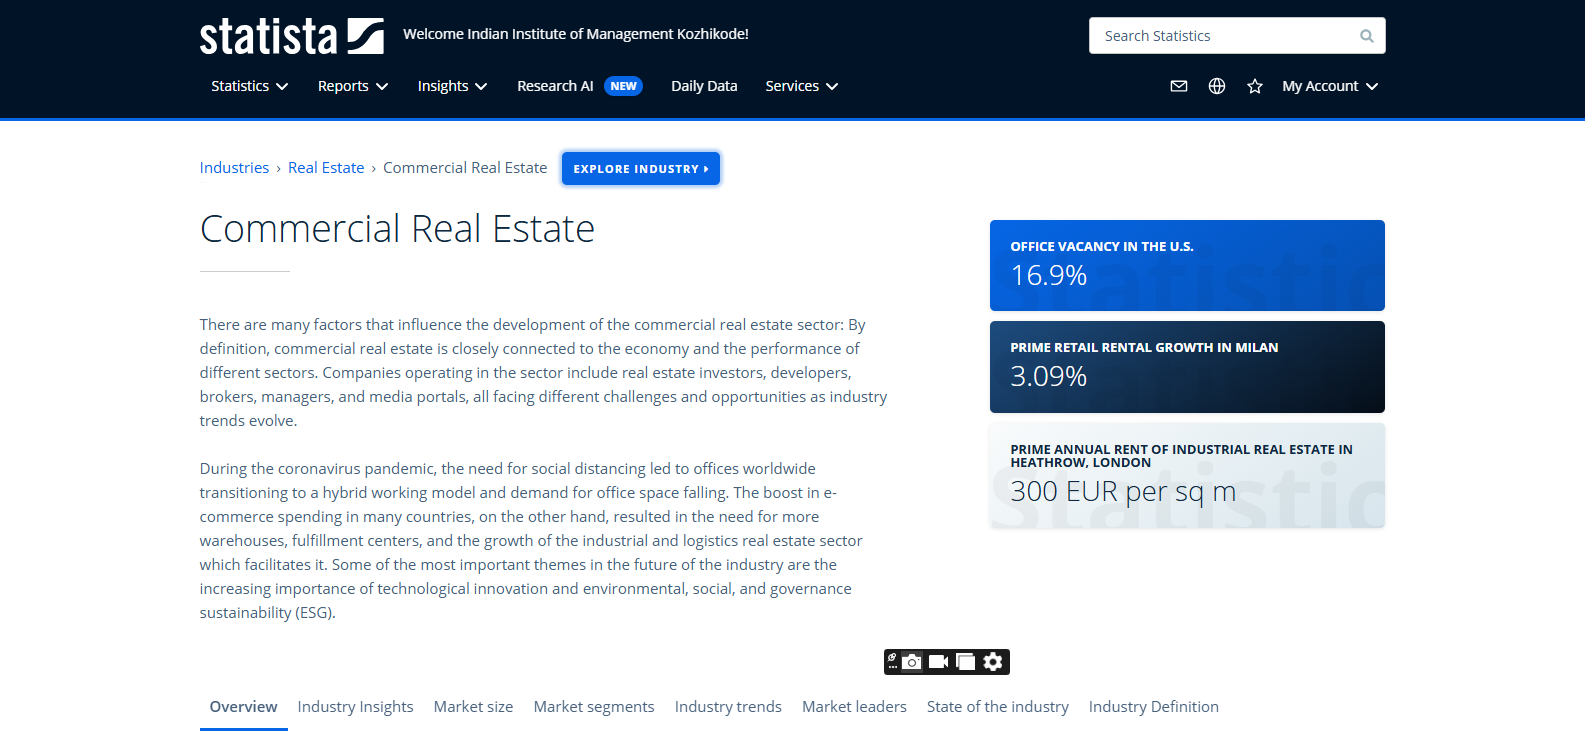The width and height of the screenshot is (1585, 731).
Task: Open the My Account dropdown
Action: pyautogui.click(x=1329, y=86)
